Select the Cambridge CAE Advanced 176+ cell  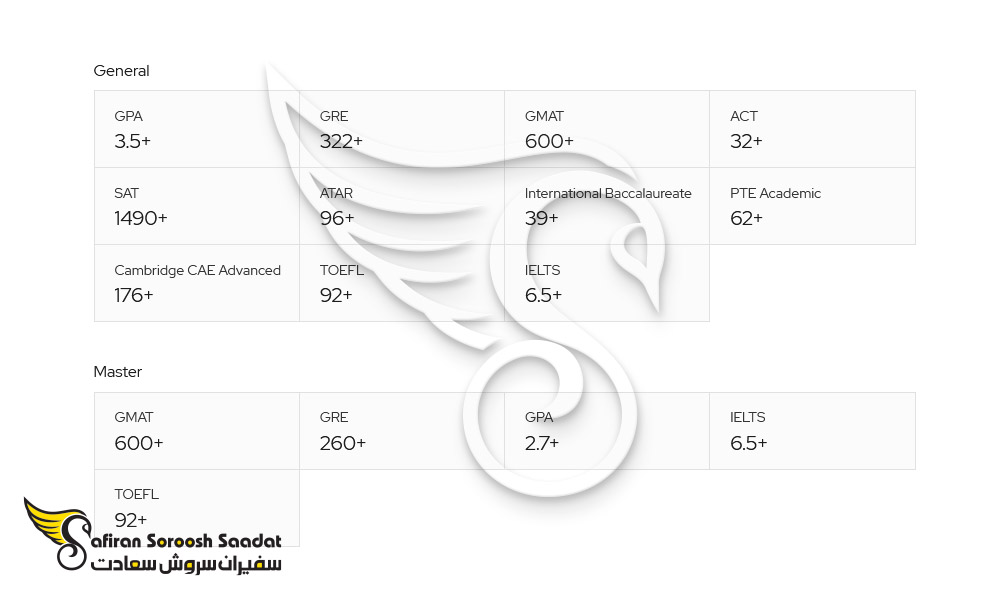tap(197, 283)
